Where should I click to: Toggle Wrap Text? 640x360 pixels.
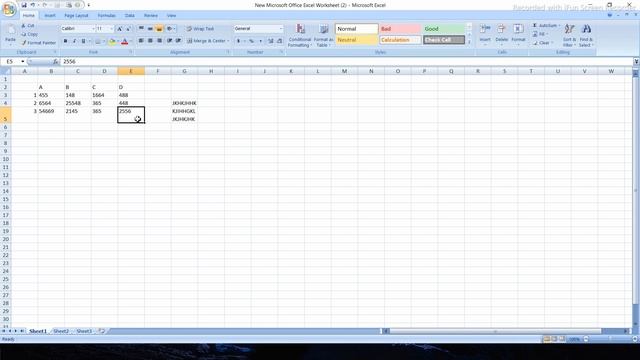click(200, 29)
